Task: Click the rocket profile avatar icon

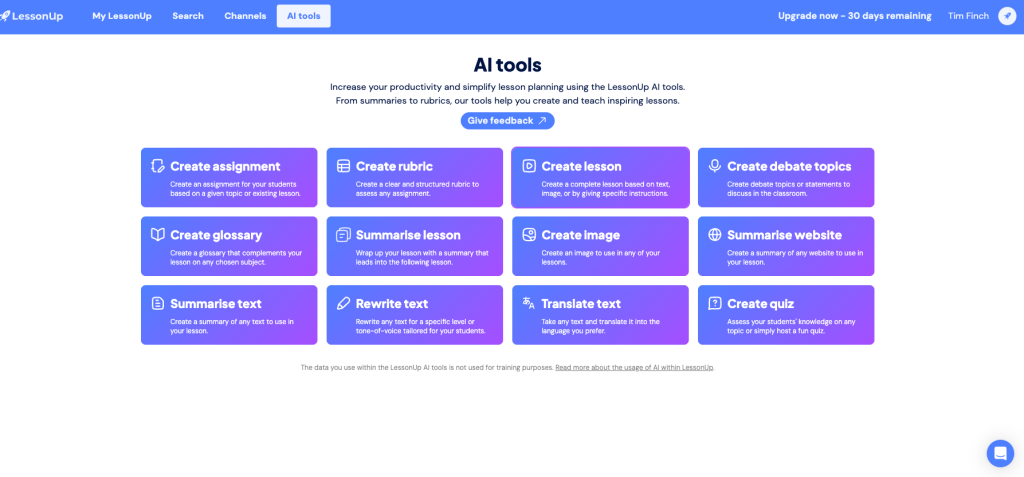Action: pyautogui.click(x=1007, y=16)
